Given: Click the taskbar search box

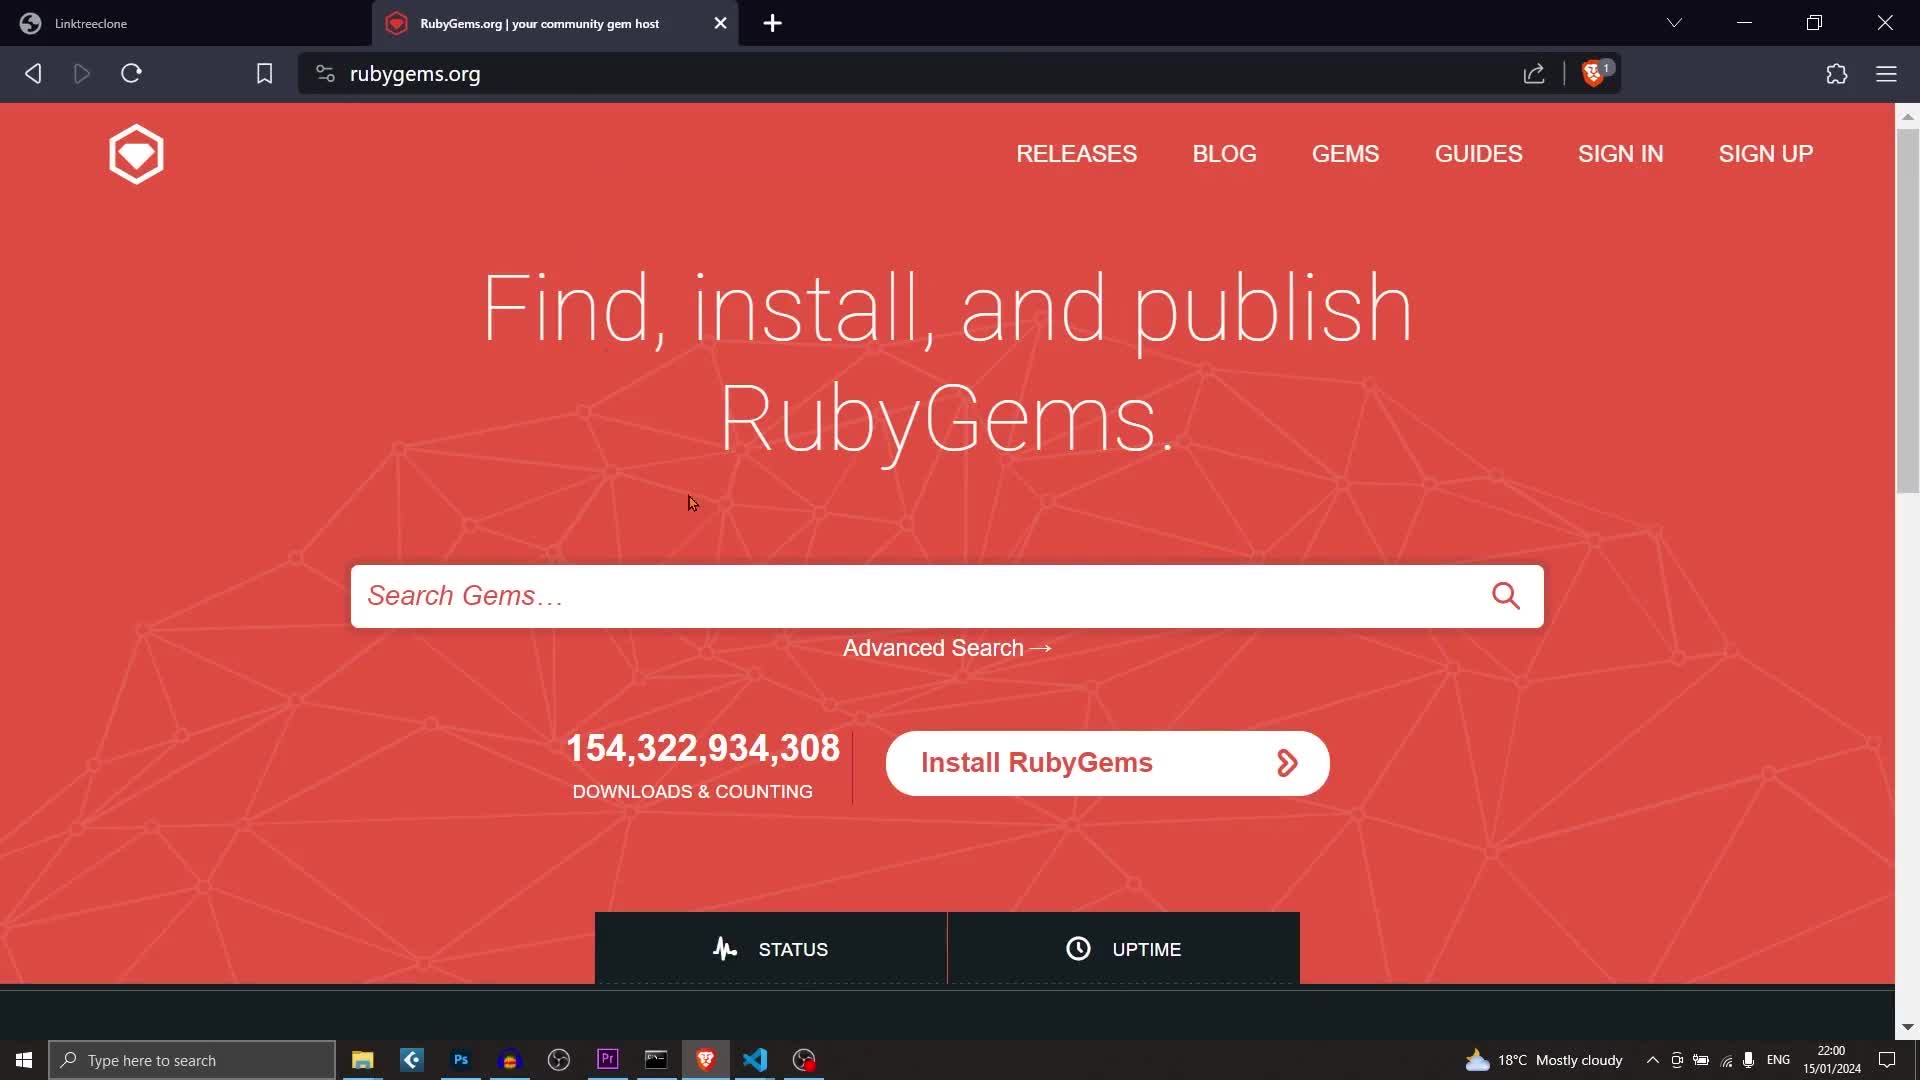Looking at the screenshot, I should [x=192, y=1060].
